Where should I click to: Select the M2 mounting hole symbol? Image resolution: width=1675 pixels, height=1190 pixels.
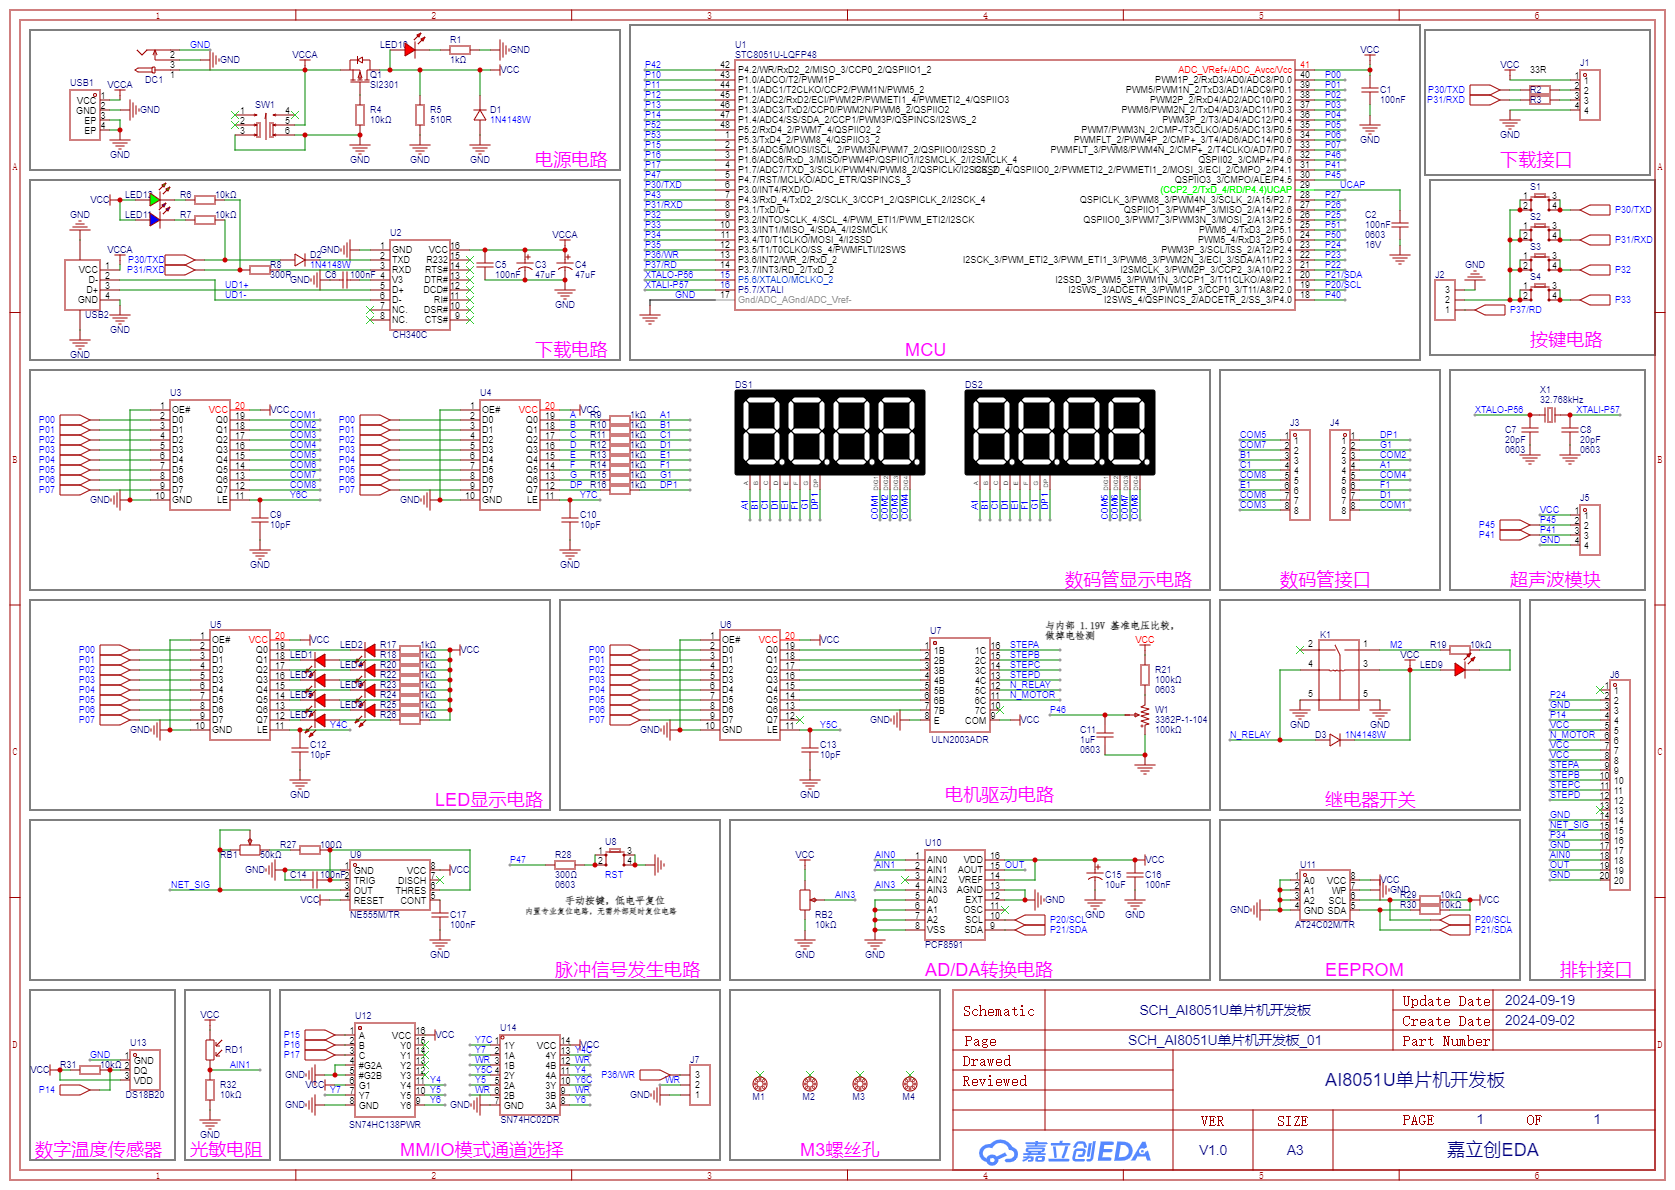[x=809, y=1083]
